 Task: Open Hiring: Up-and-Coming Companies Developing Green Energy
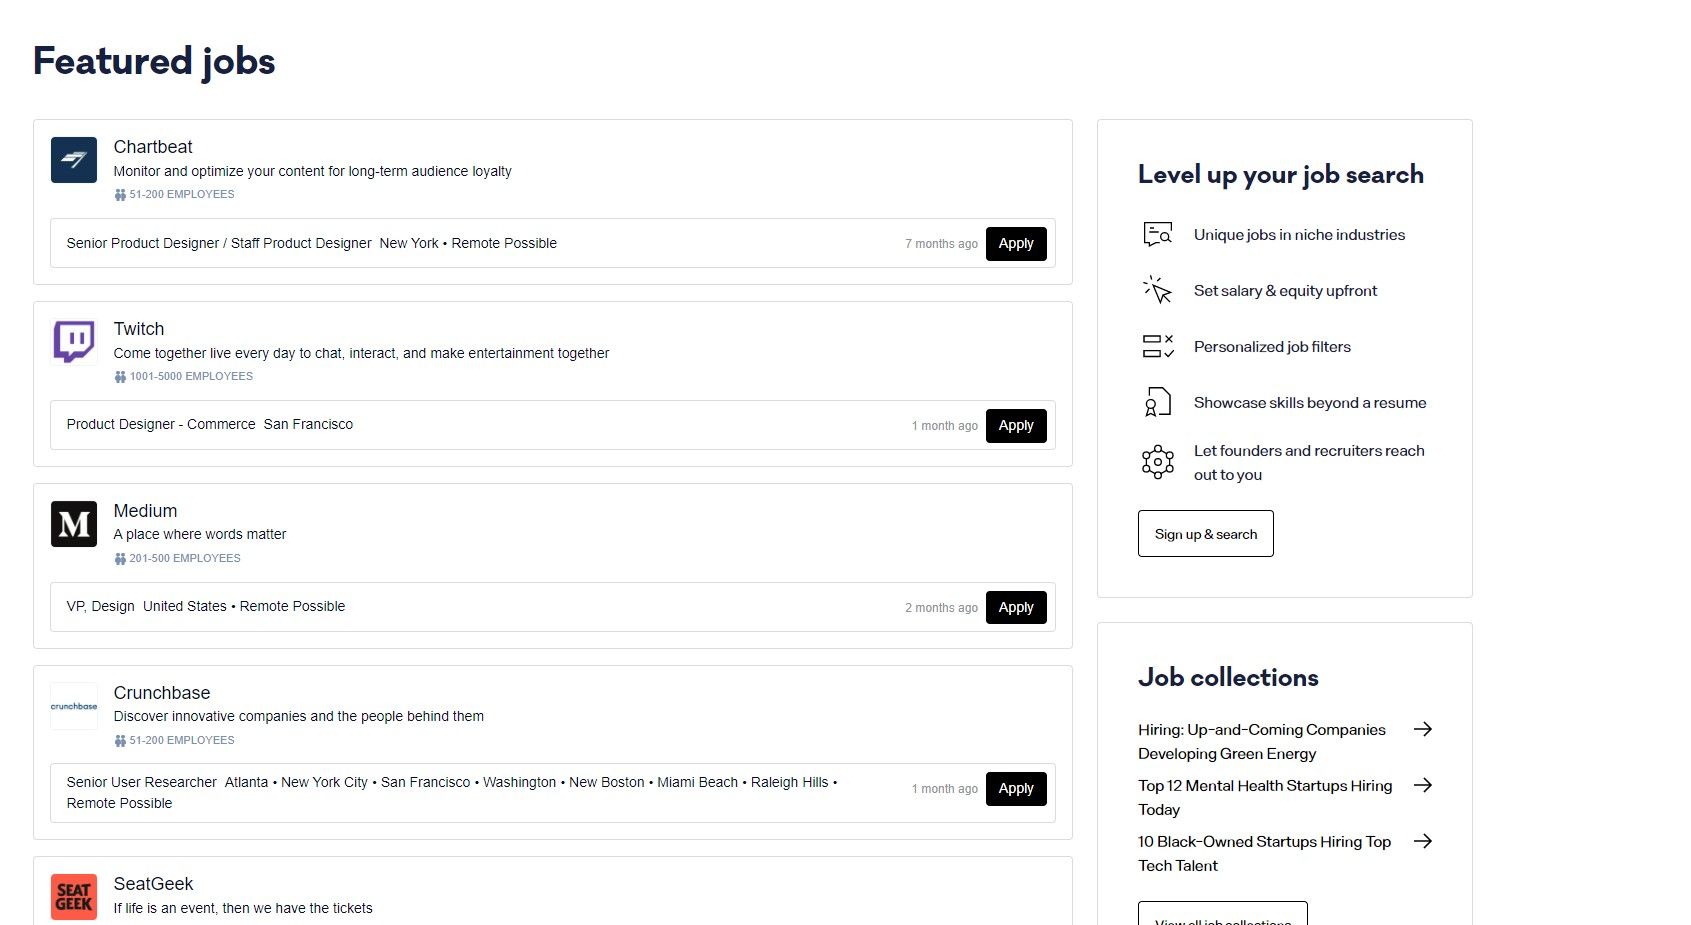point(1262,742)
